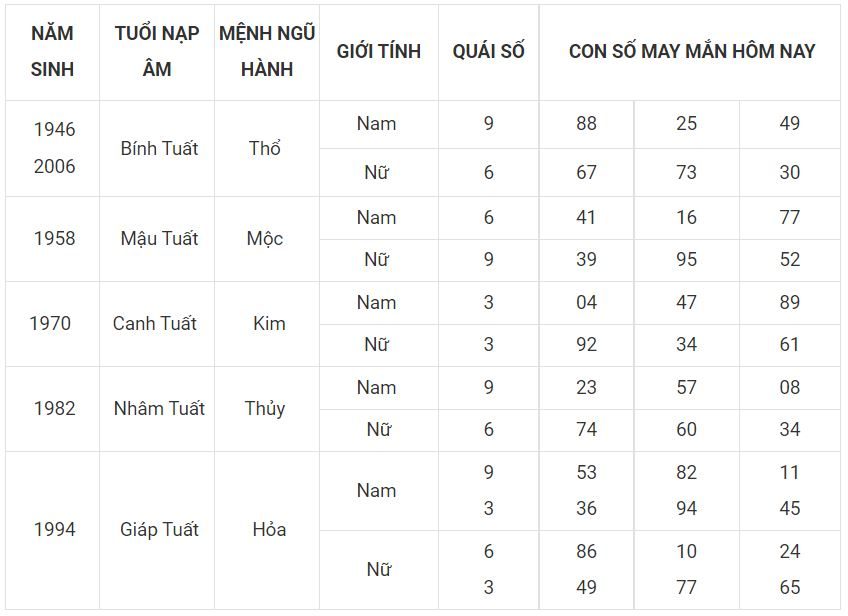Click the QUÁI SỐ header cell

pos(488,51)
